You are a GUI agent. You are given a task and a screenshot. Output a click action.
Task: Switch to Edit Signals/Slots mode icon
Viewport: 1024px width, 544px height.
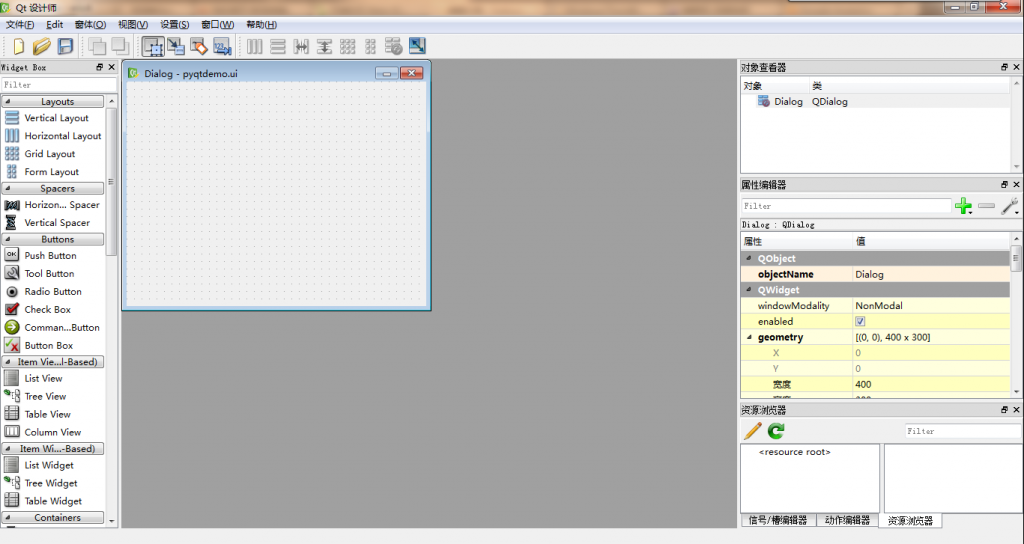click(x=176, y=46)
